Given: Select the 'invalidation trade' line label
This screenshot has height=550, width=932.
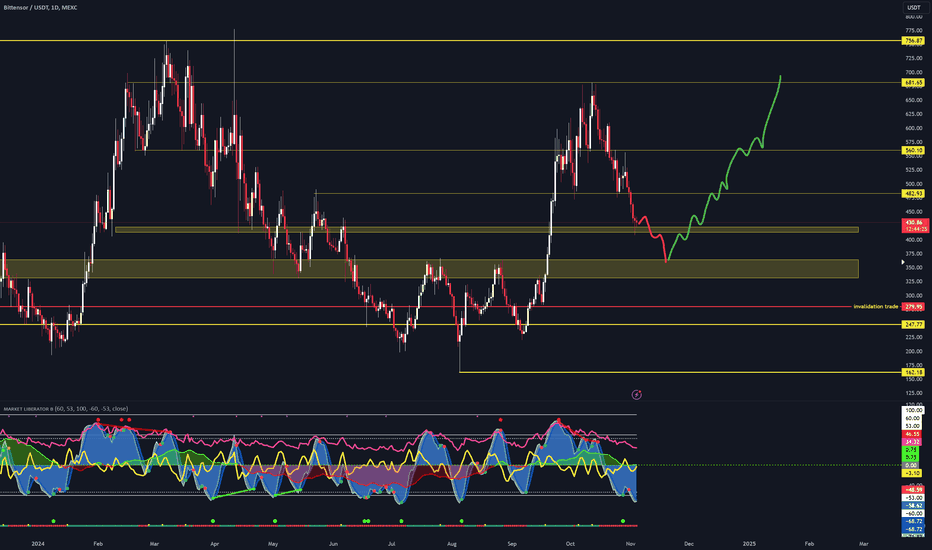Looking at the screenshot, I should click(x=876, y=307).
